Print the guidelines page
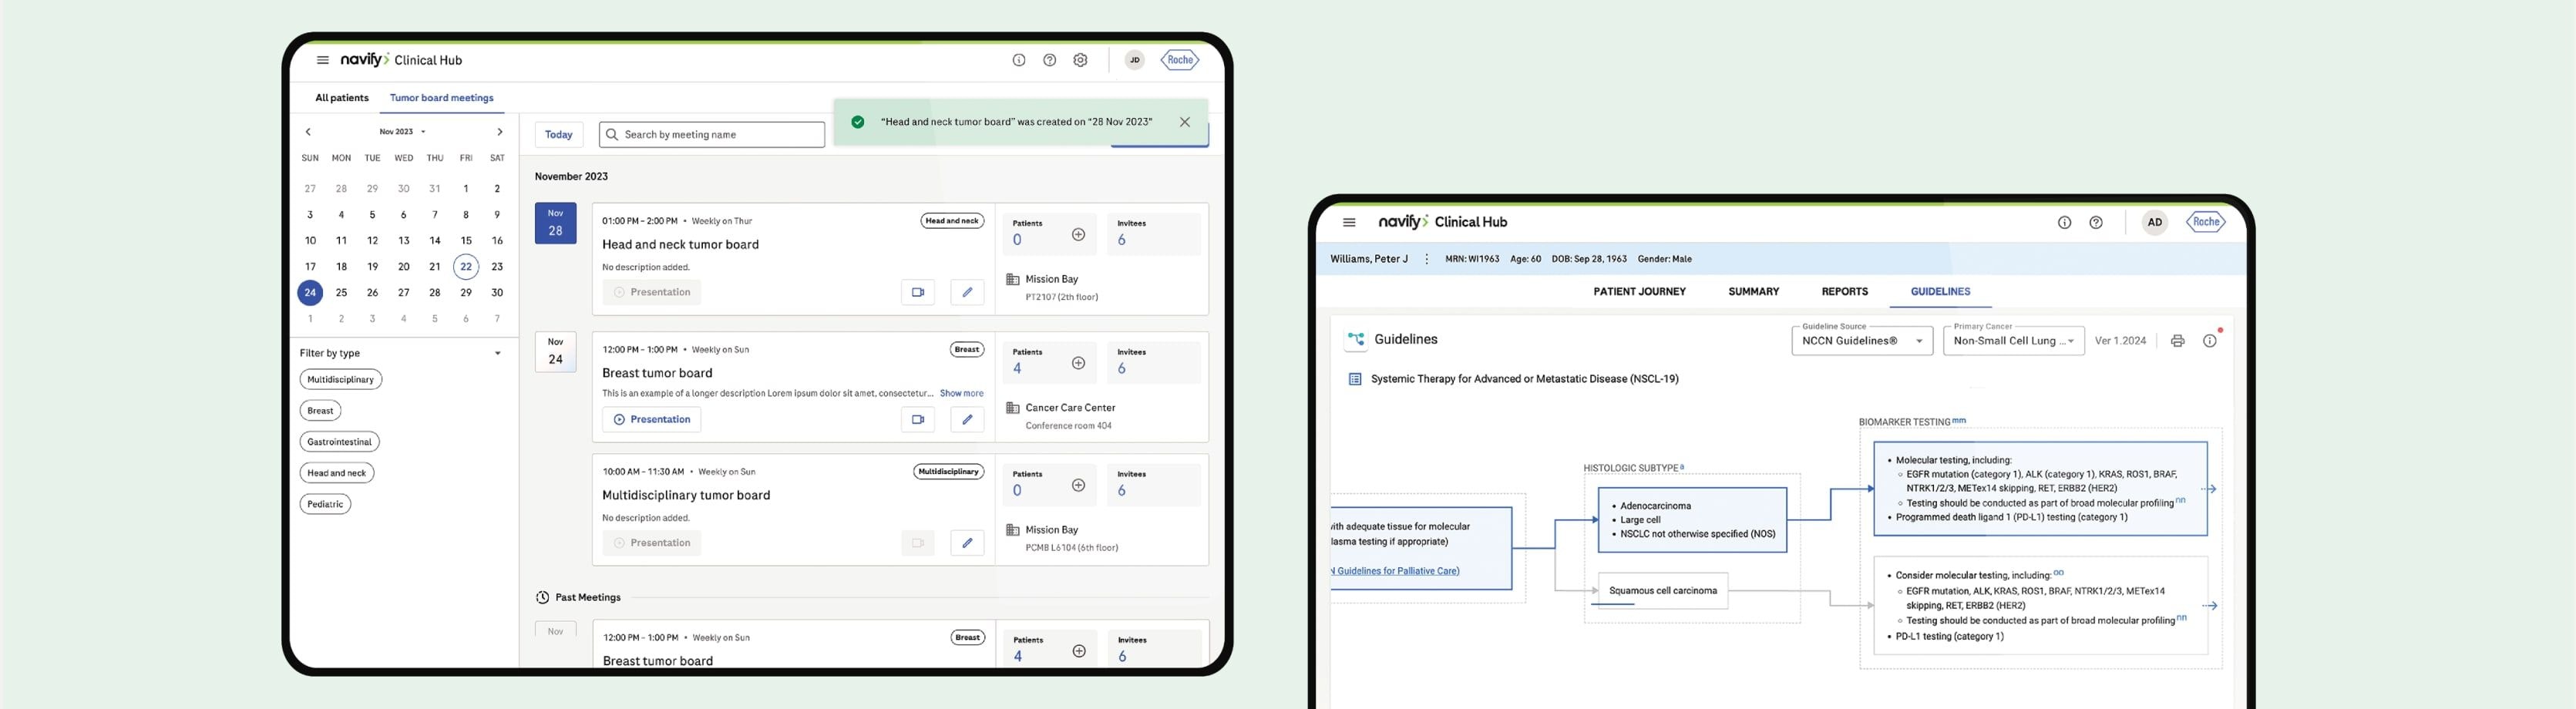 [x=2177, y=341]
